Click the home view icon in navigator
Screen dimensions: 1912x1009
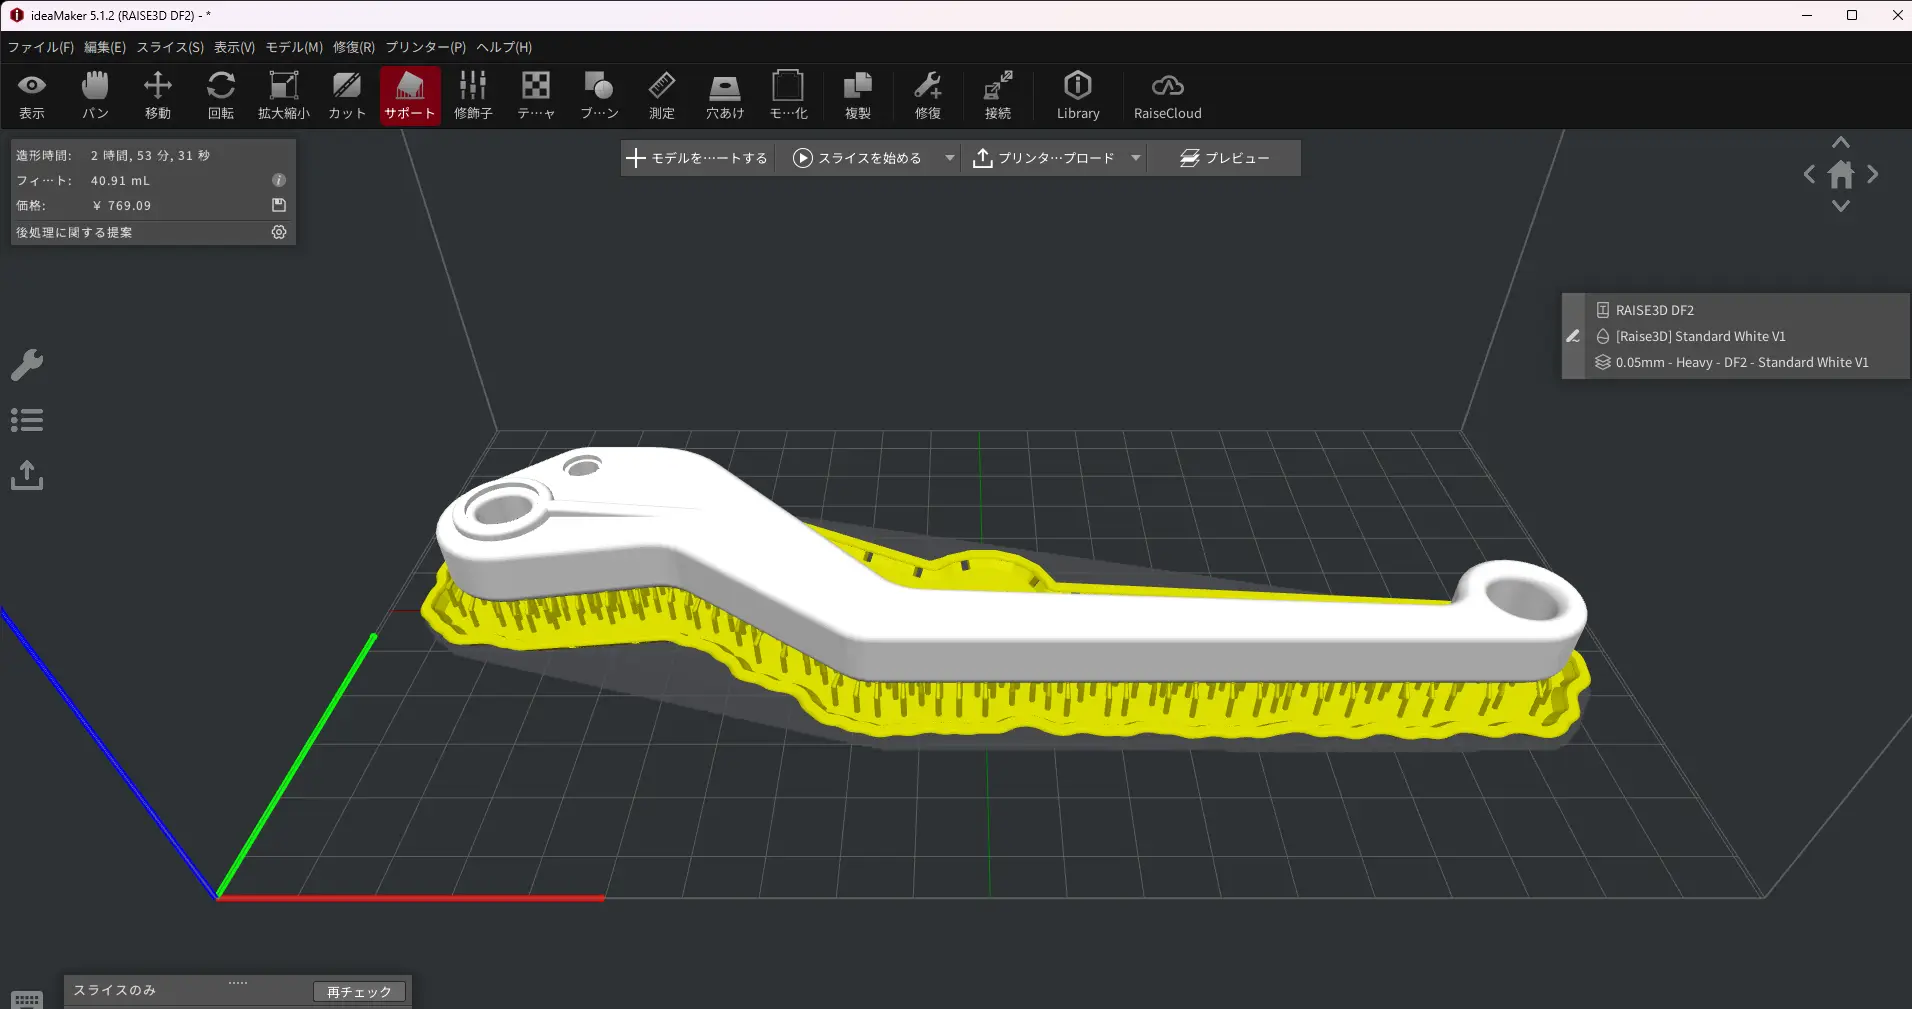click(x=1841, y=175)
